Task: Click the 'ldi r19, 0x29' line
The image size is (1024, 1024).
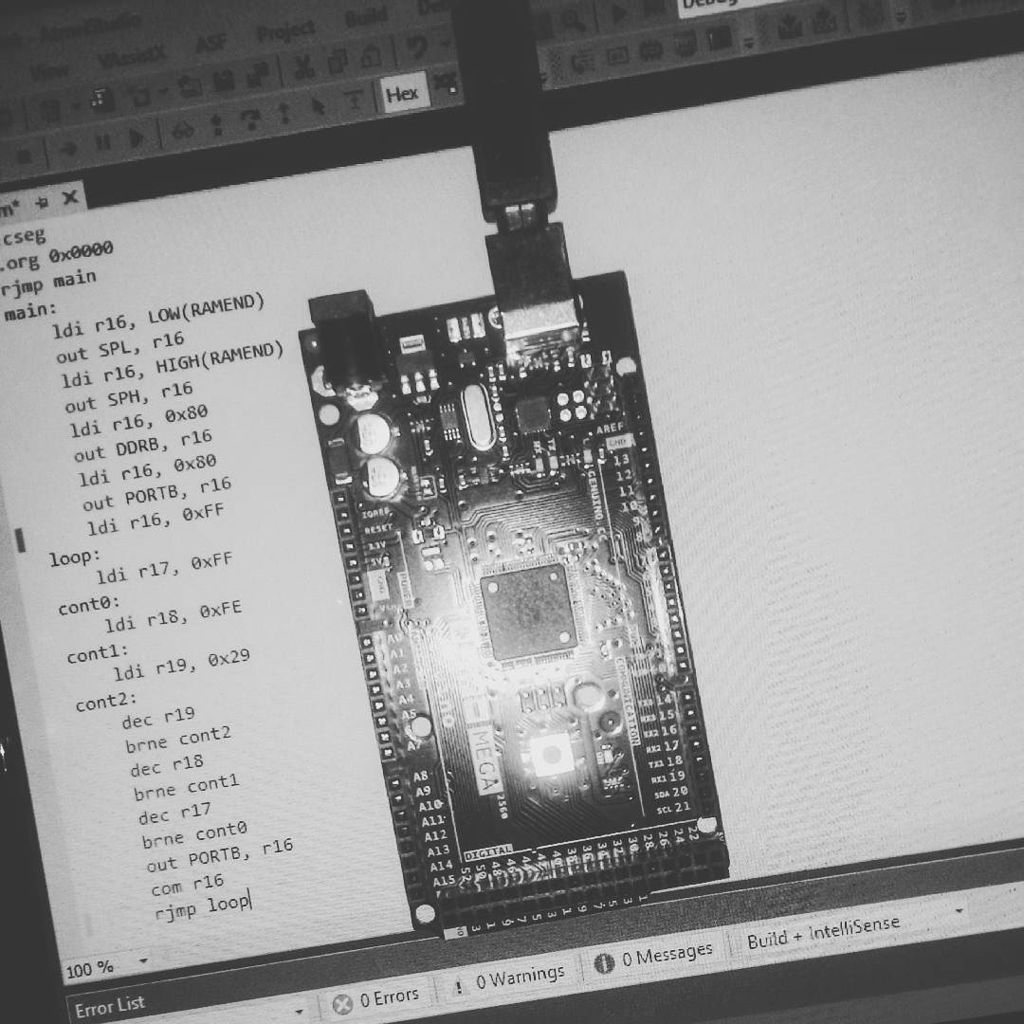Action: (182, 665)
